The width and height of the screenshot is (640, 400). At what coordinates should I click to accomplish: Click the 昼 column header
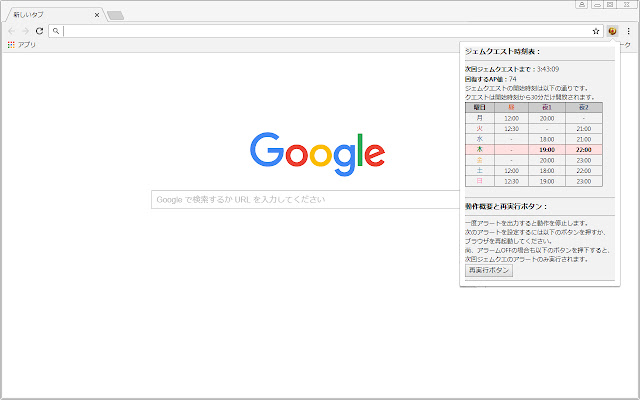pos(511,107)
